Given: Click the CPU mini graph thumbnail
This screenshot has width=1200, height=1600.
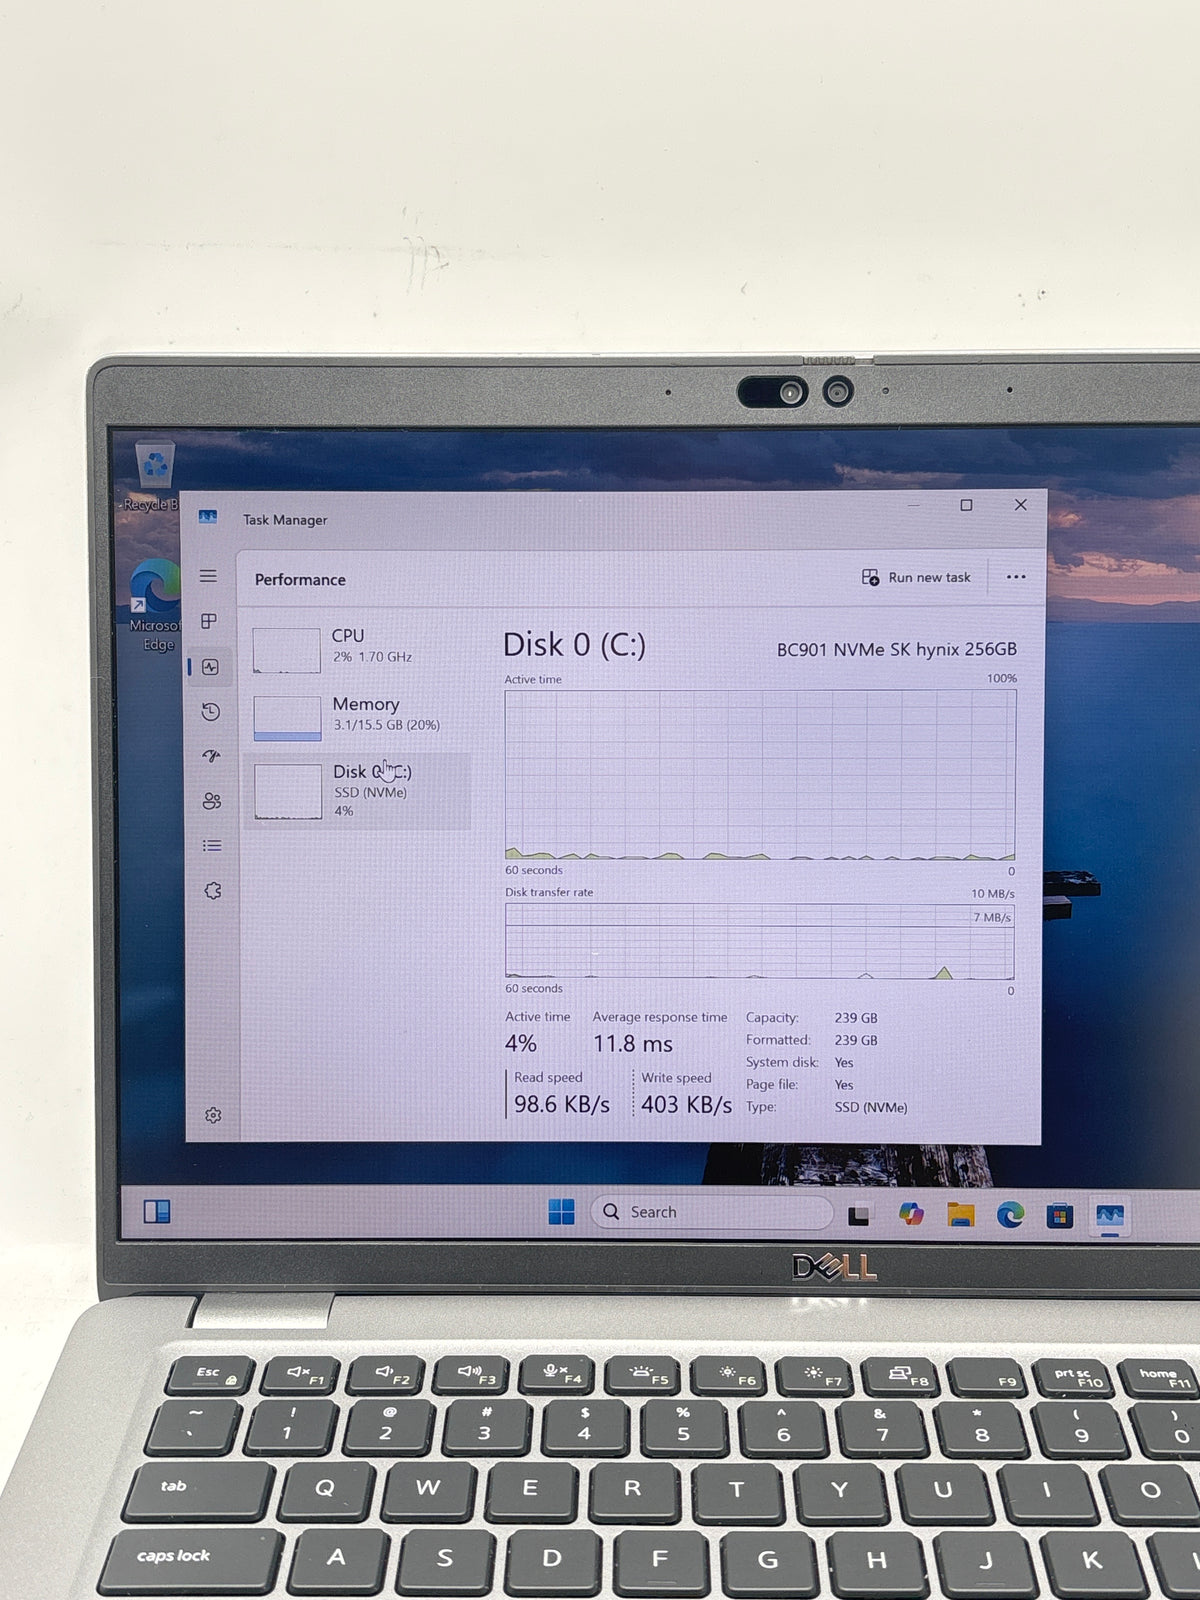Looking at the screenshot, I should tap(286, 650).
